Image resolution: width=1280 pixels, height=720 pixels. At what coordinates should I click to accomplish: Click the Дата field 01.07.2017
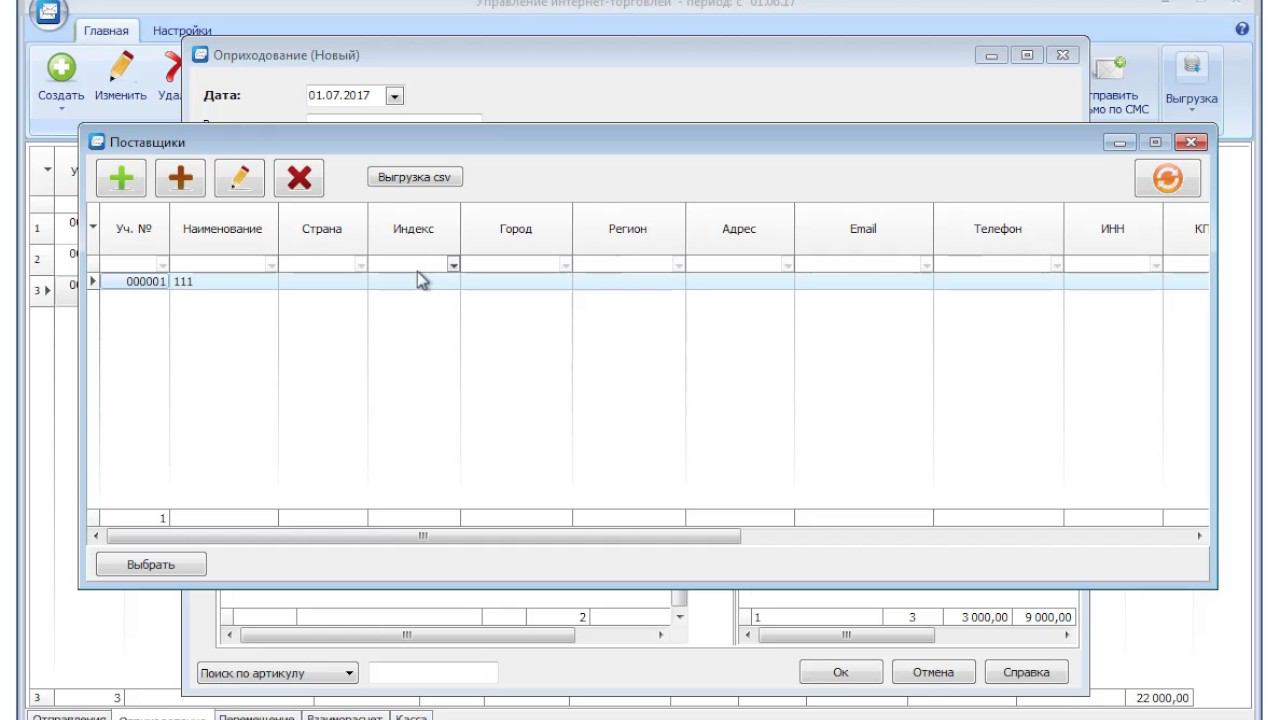(345, 96)
